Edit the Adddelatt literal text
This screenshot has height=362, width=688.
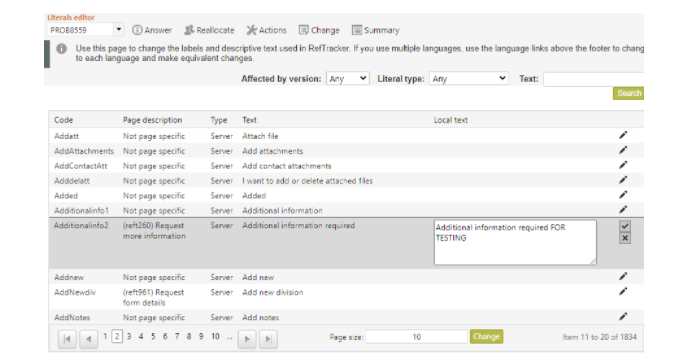tap(623, 180)
